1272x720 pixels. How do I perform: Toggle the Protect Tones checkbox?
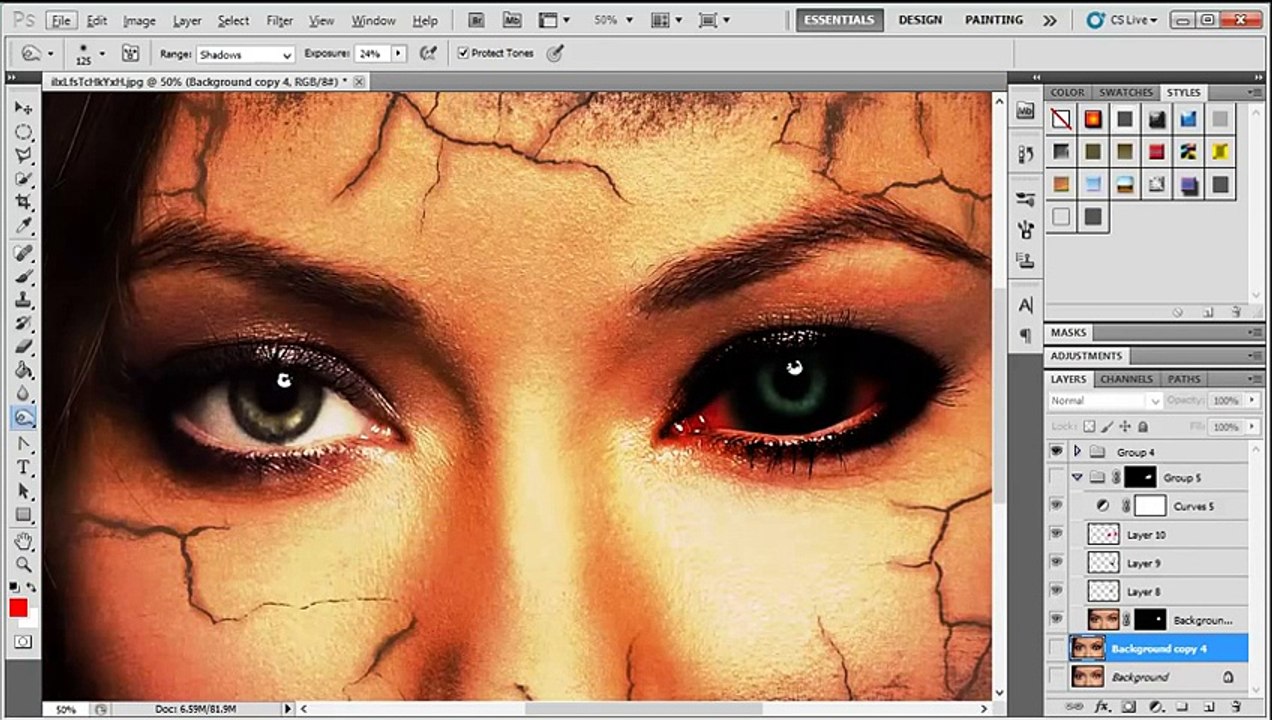click(x=463, y=53)
